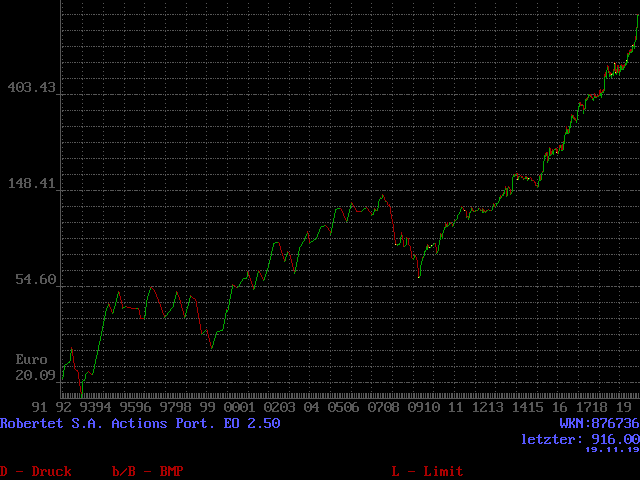Click year 19 on the time axis
Image resolution: width=640 pixels, height=480 pixels.
click(x=623, y=408)
